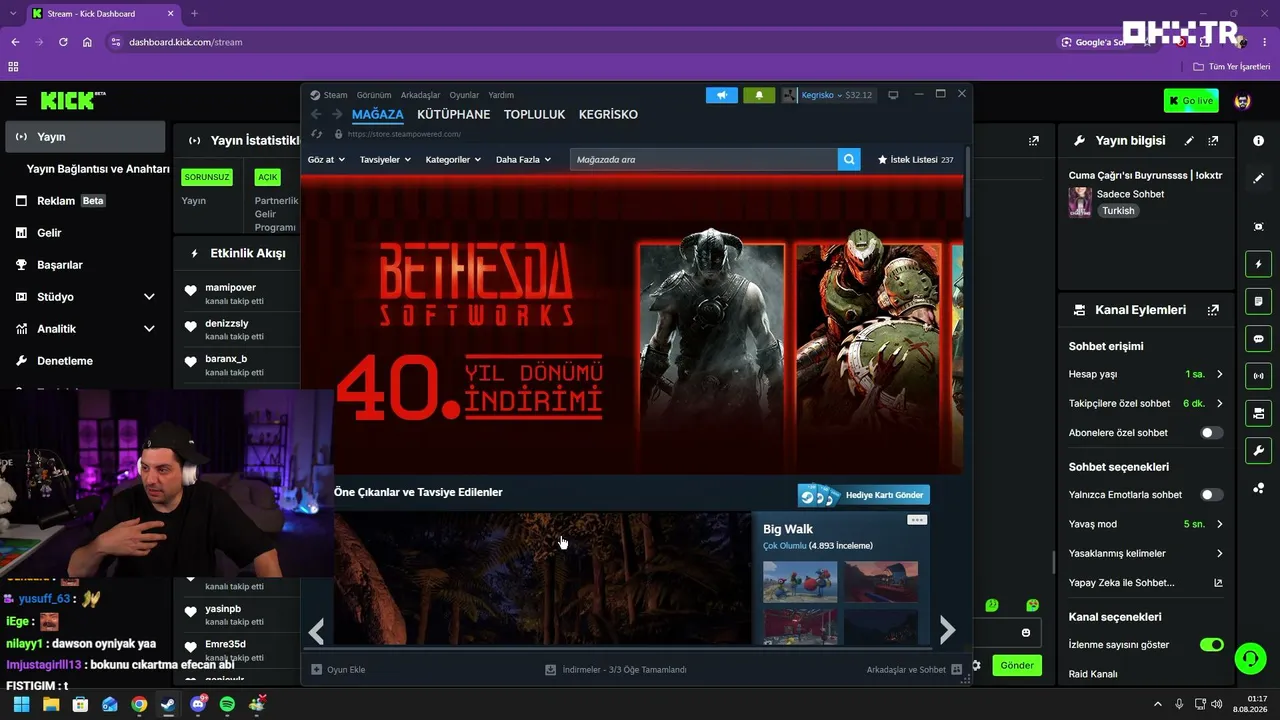
Task: Open İstek Listesi wishlist link
Action: [915, 160]
